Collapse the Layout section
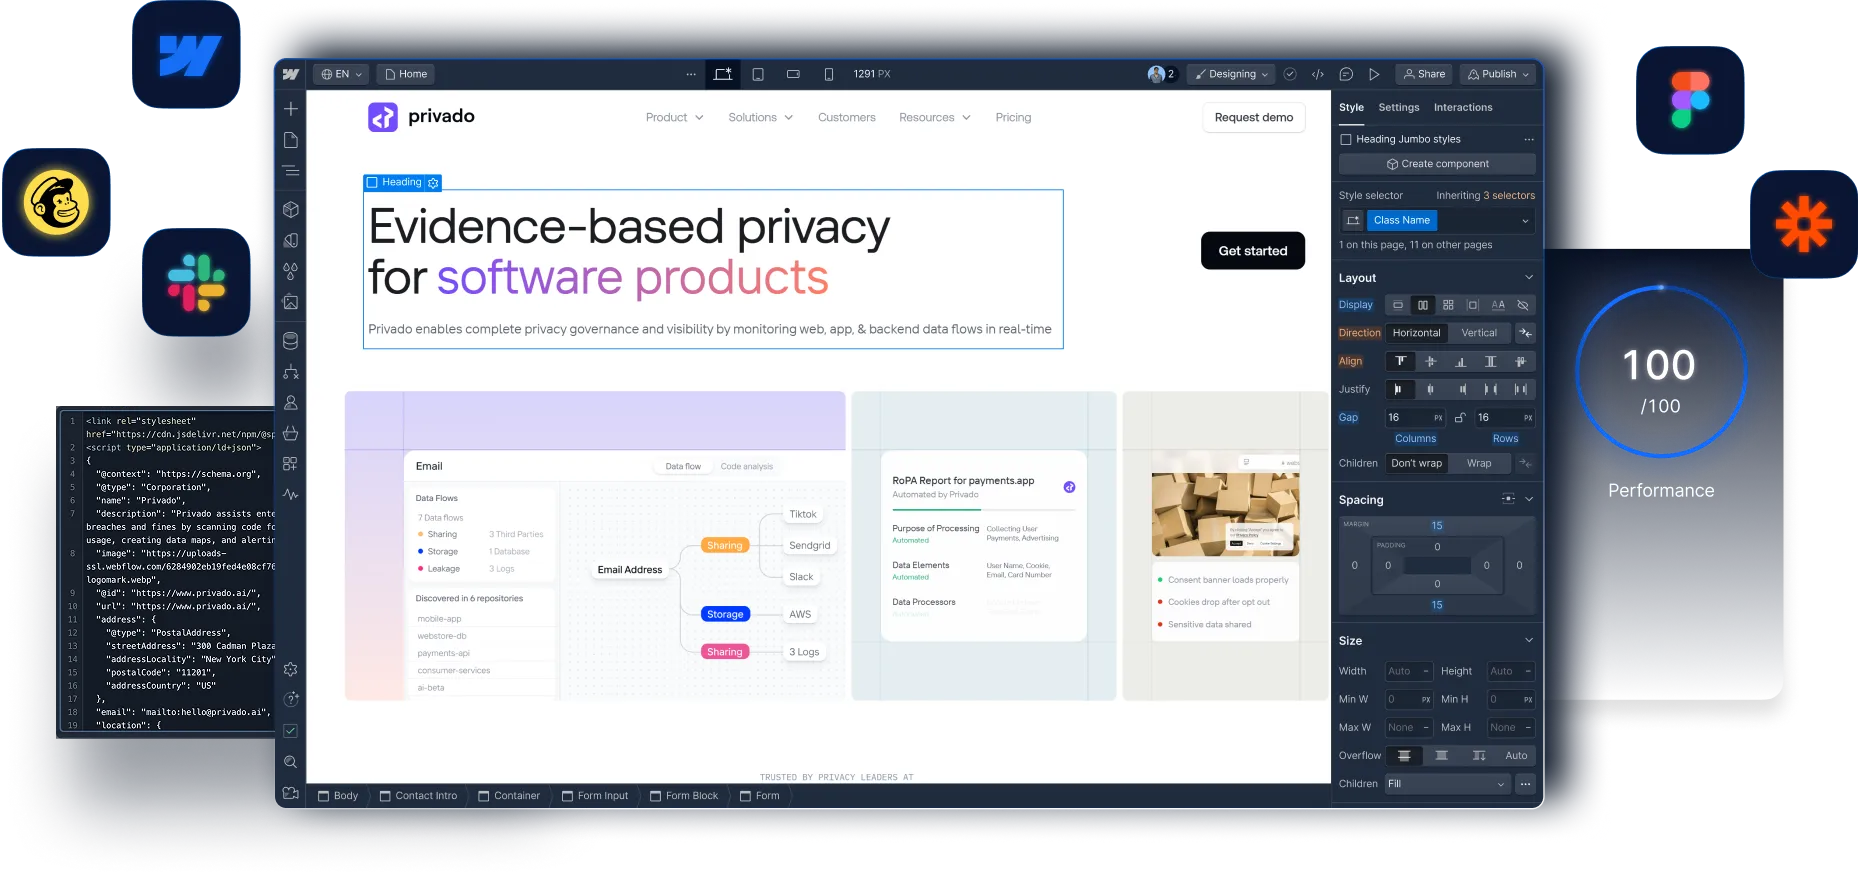Viewport: 1858px width, 879px height. coord(1528,278)
